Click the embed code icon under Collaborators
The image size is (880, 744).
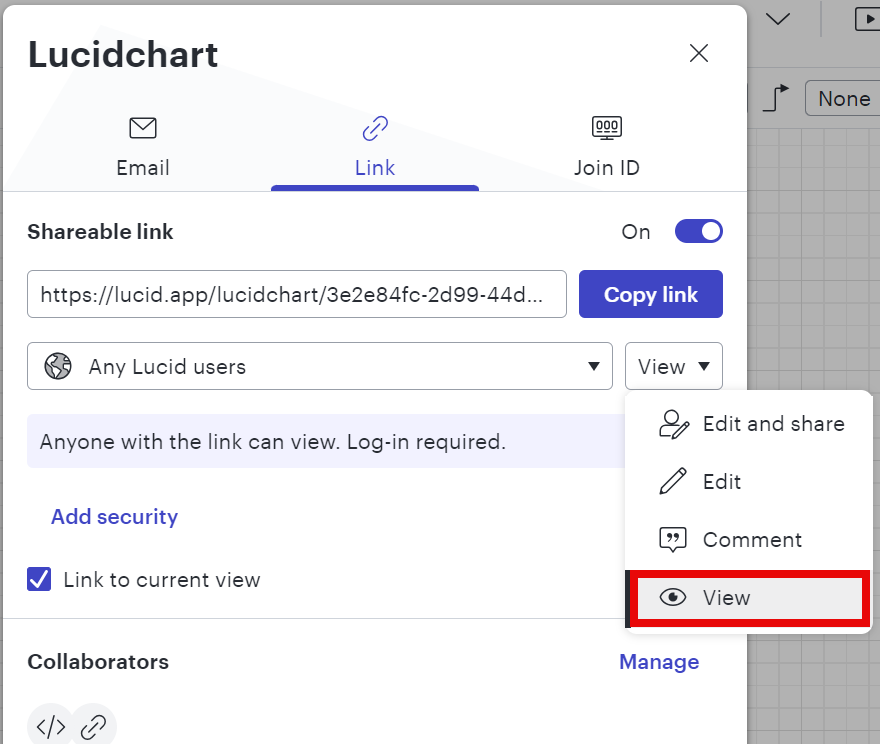(x=51, y=727)
